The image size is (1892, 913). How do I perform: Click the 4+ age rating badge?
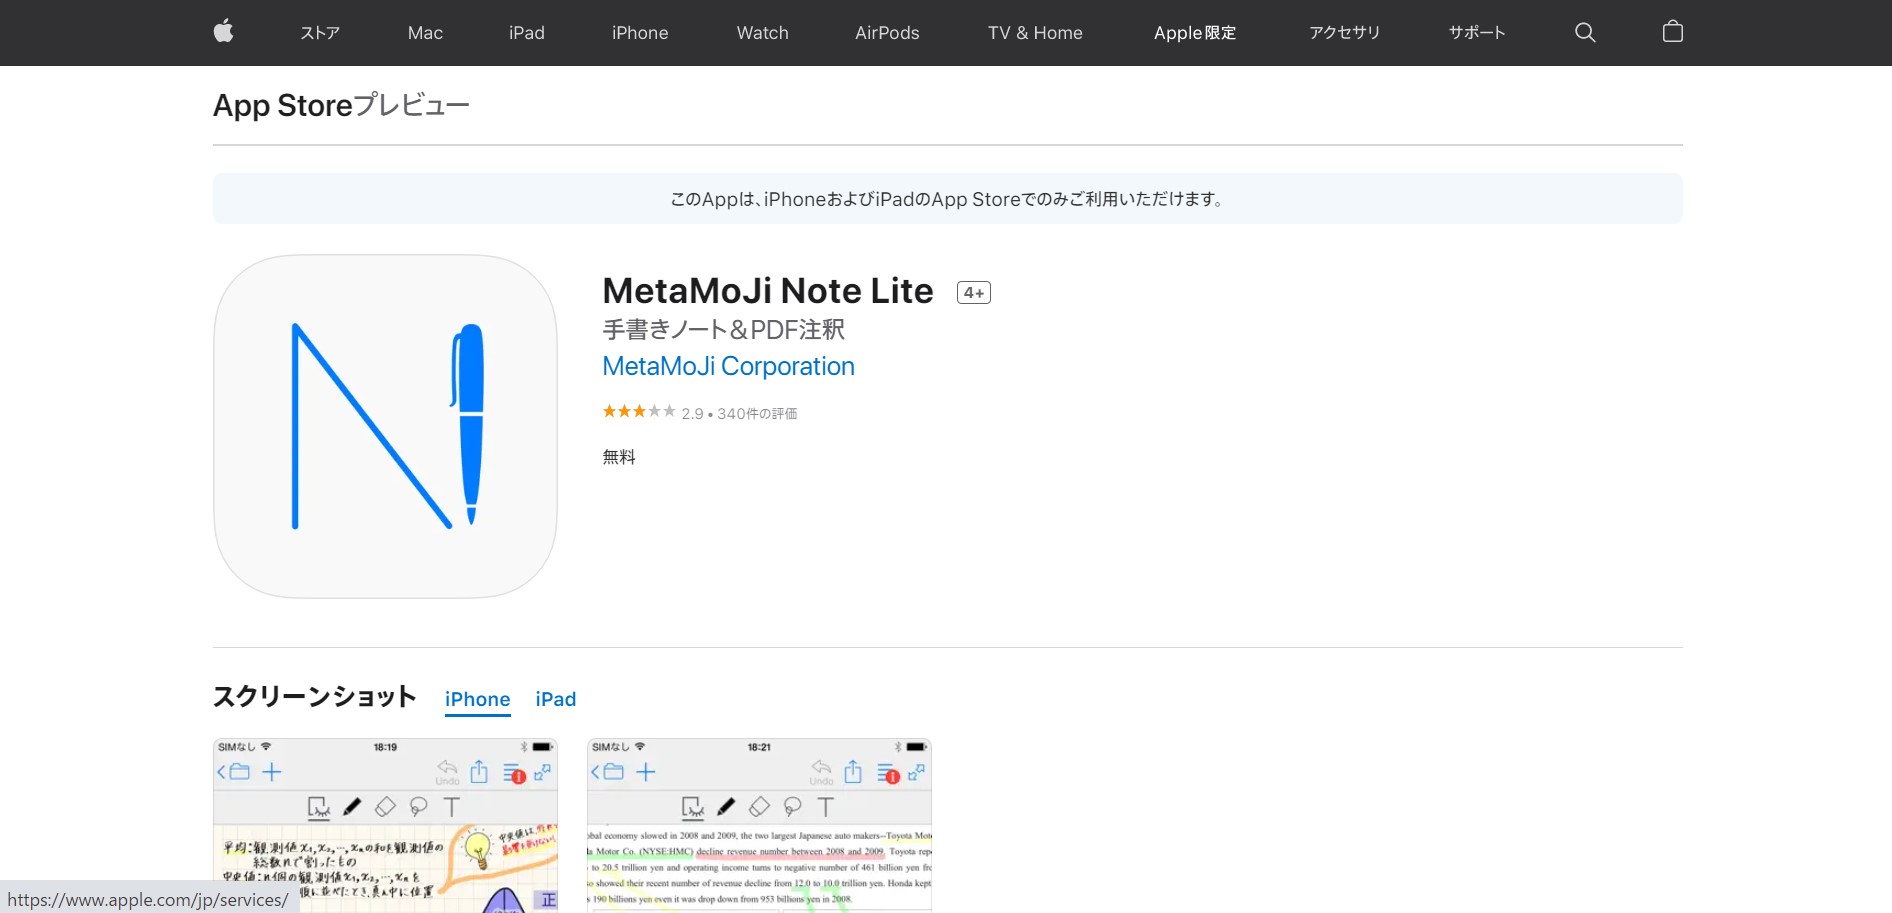(x=973, y=292)
